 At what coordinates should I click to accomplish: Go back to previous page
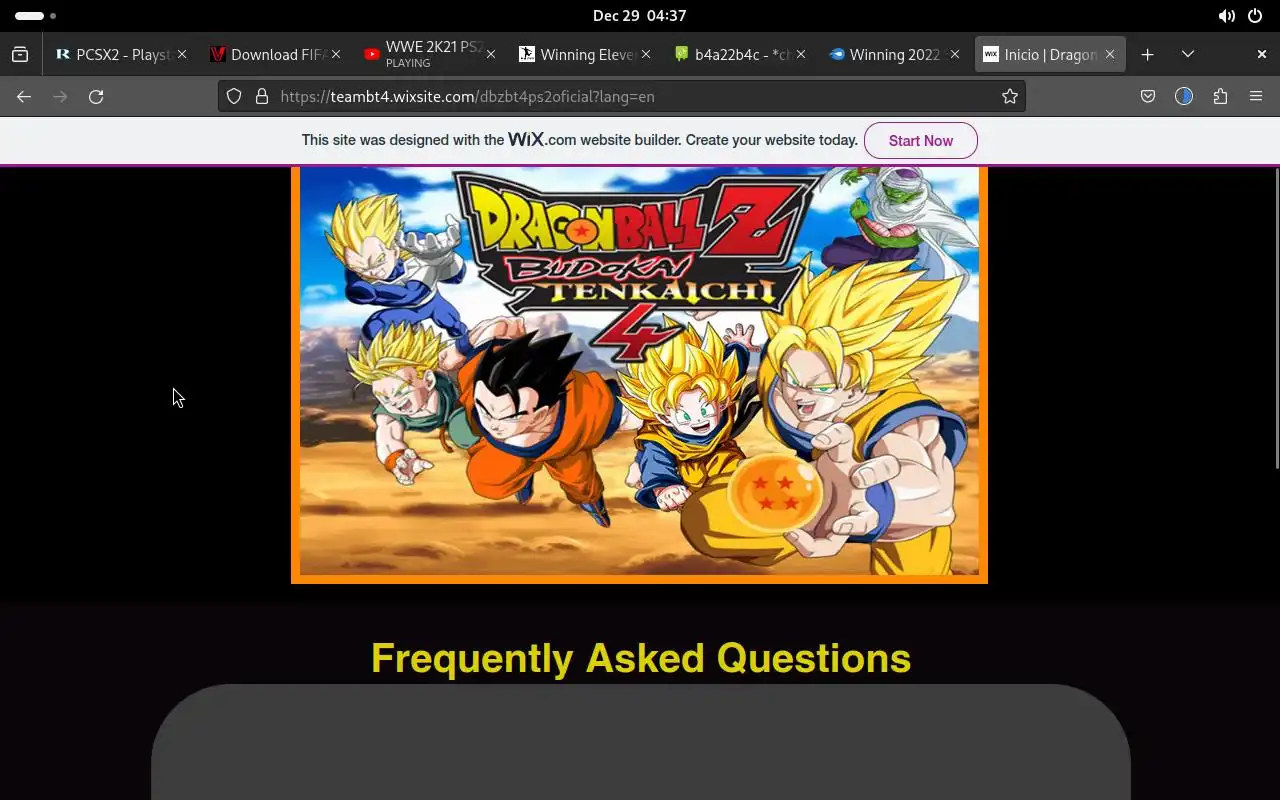tap(24, 97)
